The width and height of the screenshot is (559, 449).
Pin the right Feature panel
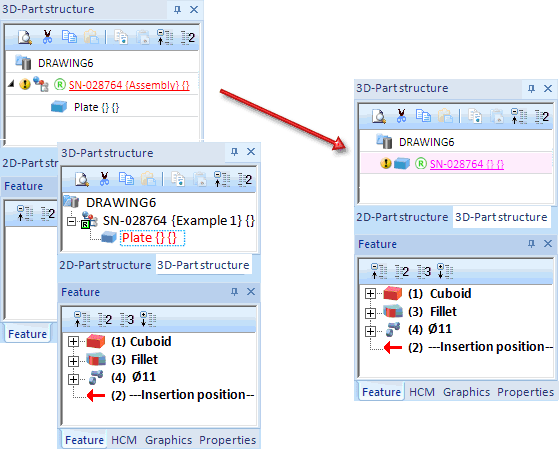click(x=531, y=244)
